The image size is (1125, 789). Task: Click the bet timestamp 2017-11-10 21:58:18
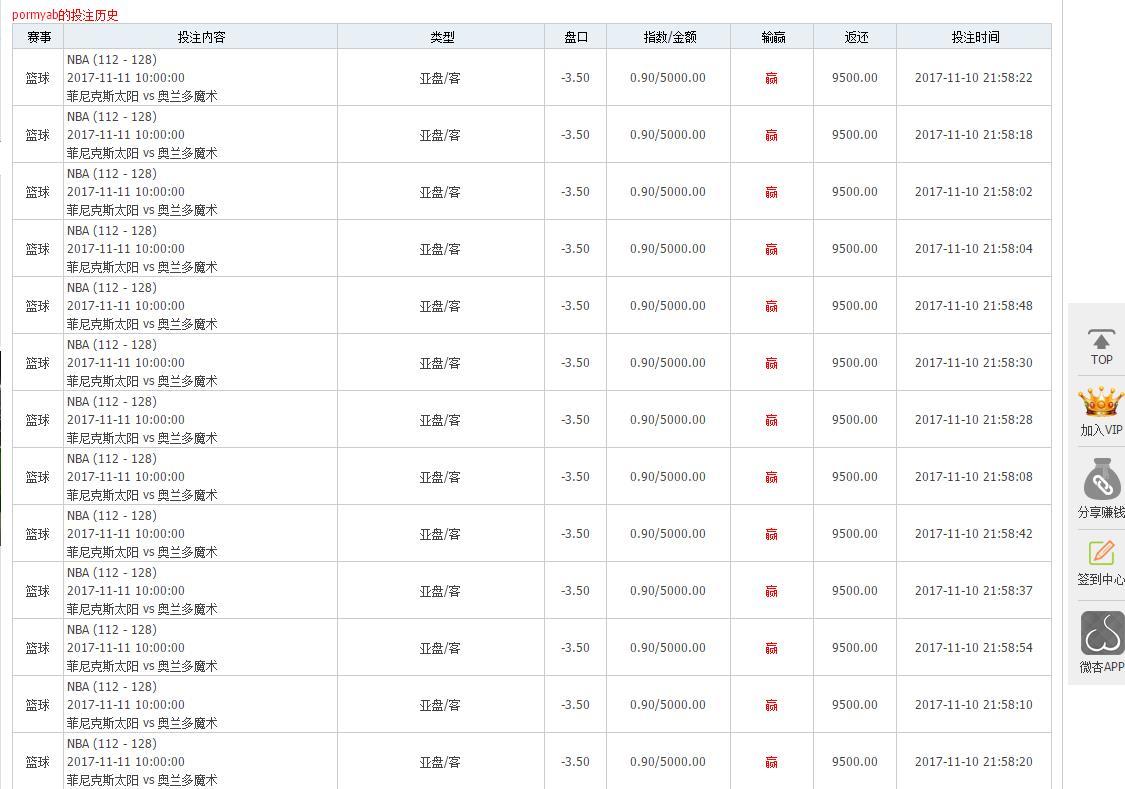[973, 135]
